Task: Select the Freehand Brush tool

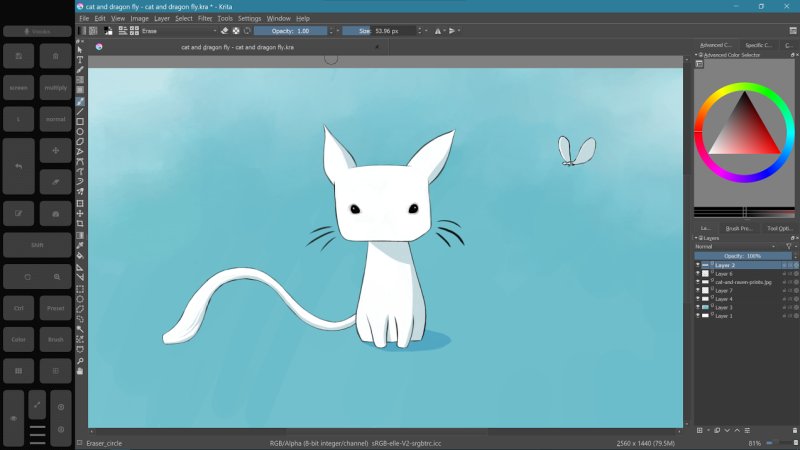Action: 80,101
